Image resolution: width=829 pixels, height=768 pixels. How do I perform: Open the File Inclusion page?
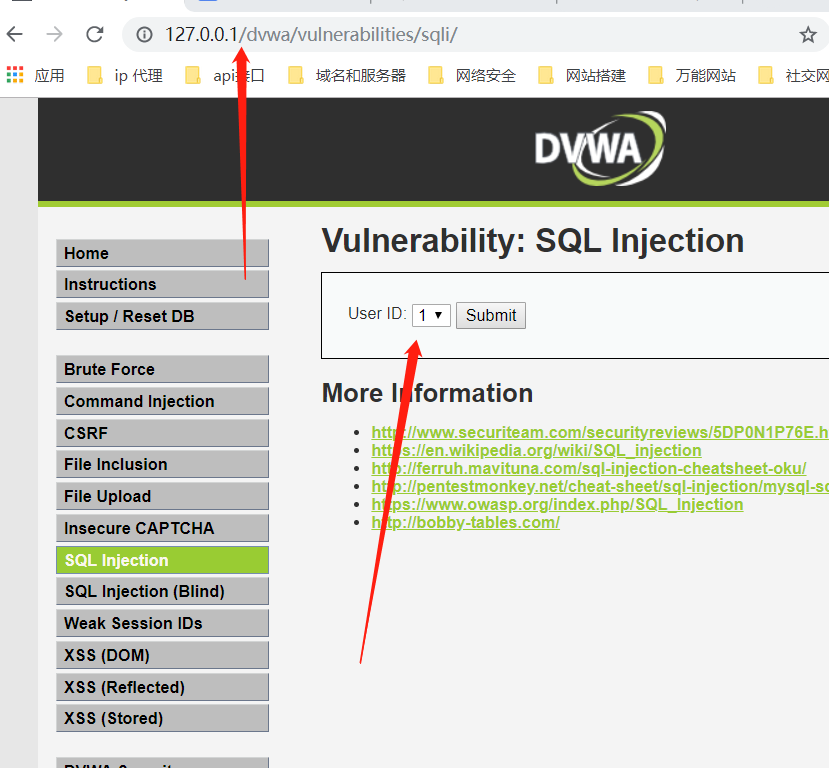pyautogui.click(x=162, y=464)
